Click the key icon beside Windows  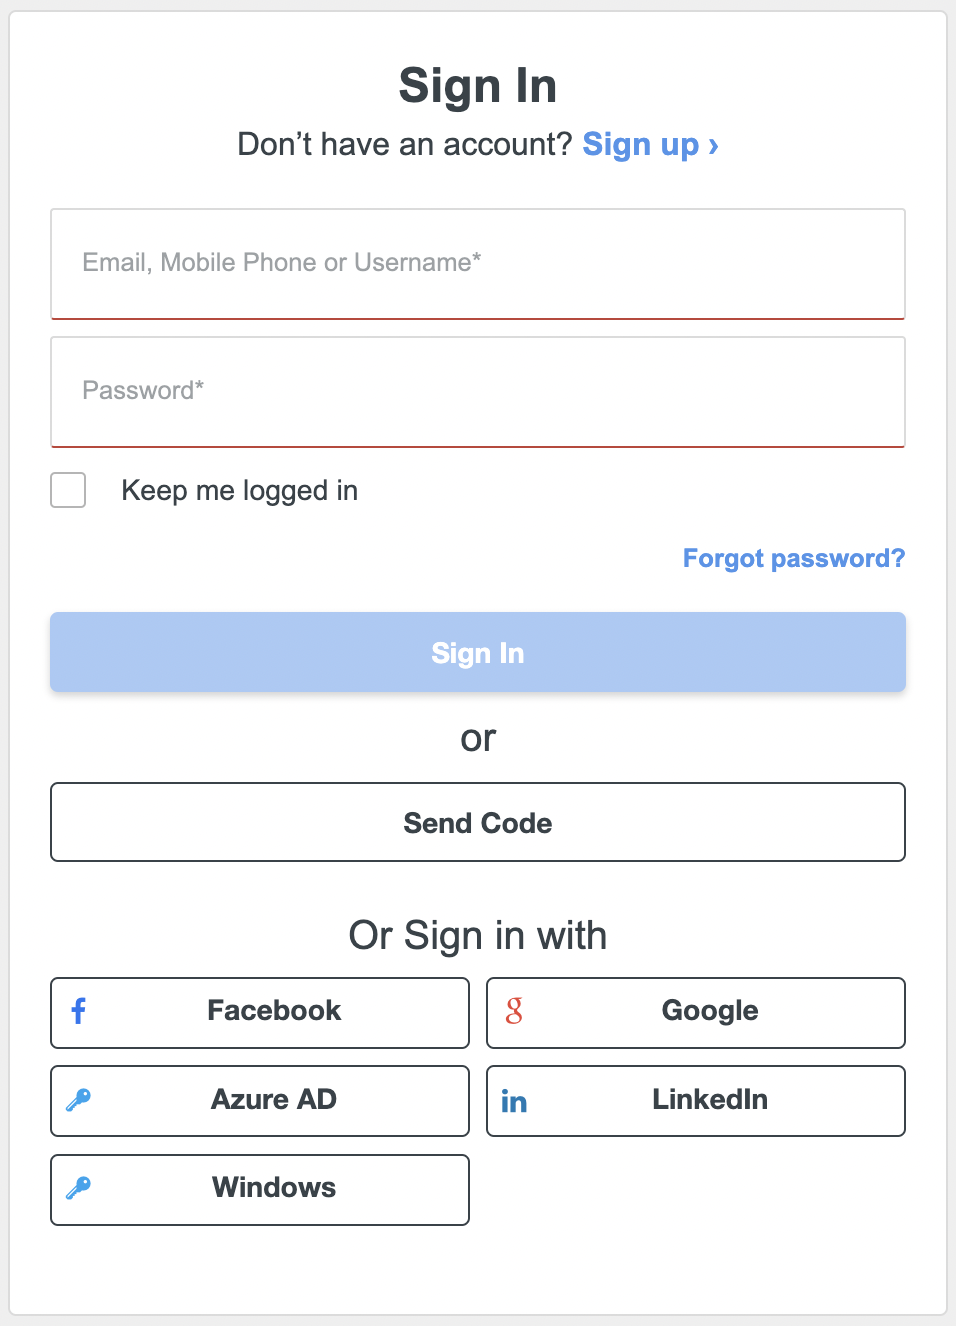[x=78, y=1188]
